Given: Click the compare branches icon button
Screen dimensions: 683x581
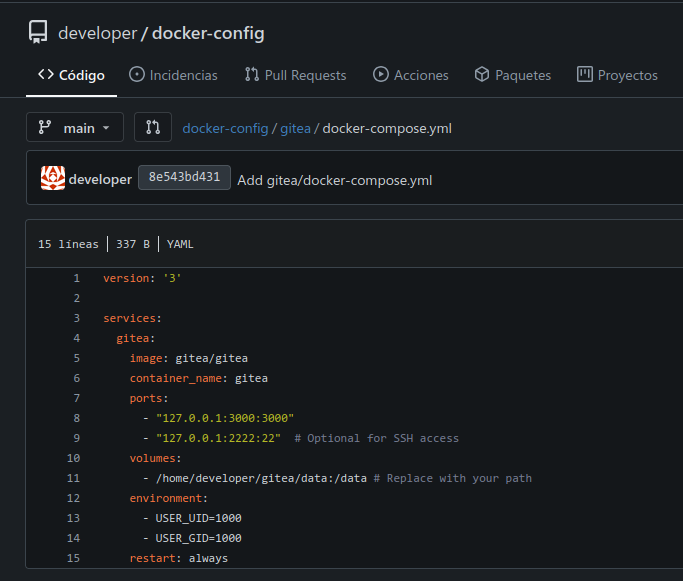Looking at the screenshot, I should (153, 128).
